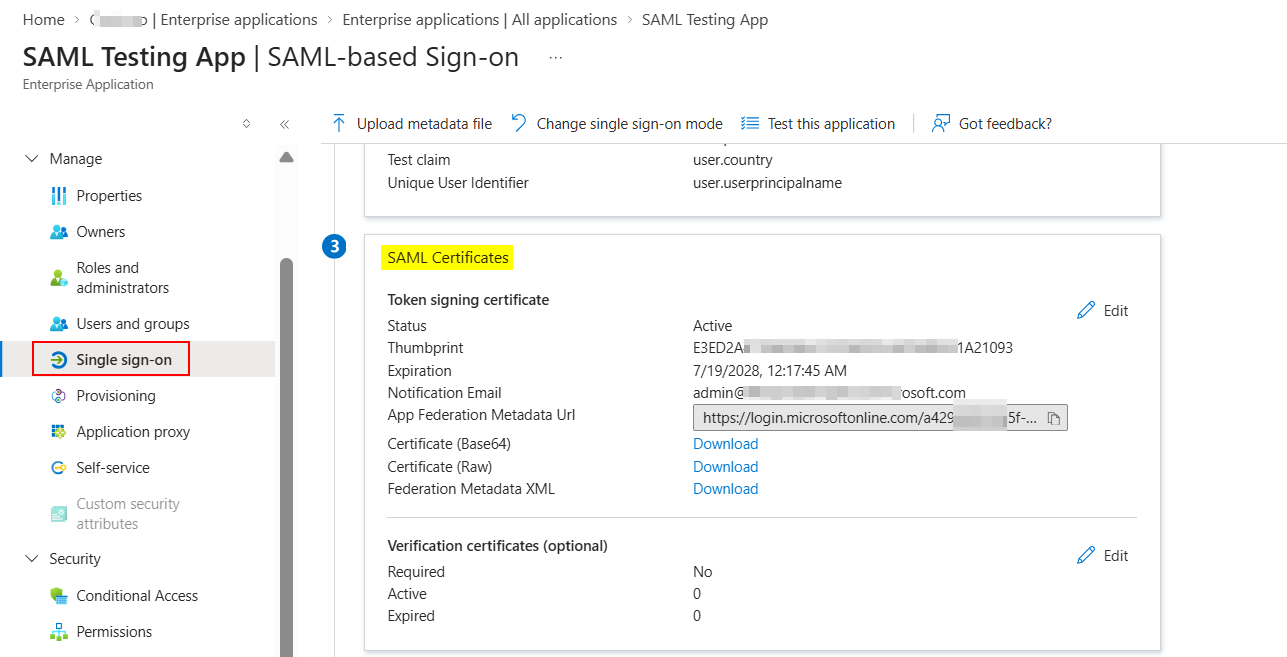Click the Status value Active
The width and height of the screenshot is (1287, 657).
713,326
